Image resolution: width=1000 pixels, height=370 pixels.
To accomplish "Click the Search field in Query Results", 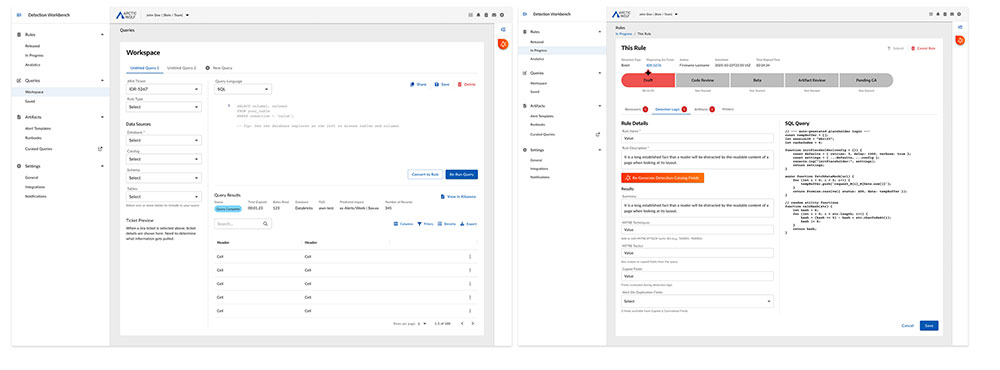I will (x=243, y=224).
